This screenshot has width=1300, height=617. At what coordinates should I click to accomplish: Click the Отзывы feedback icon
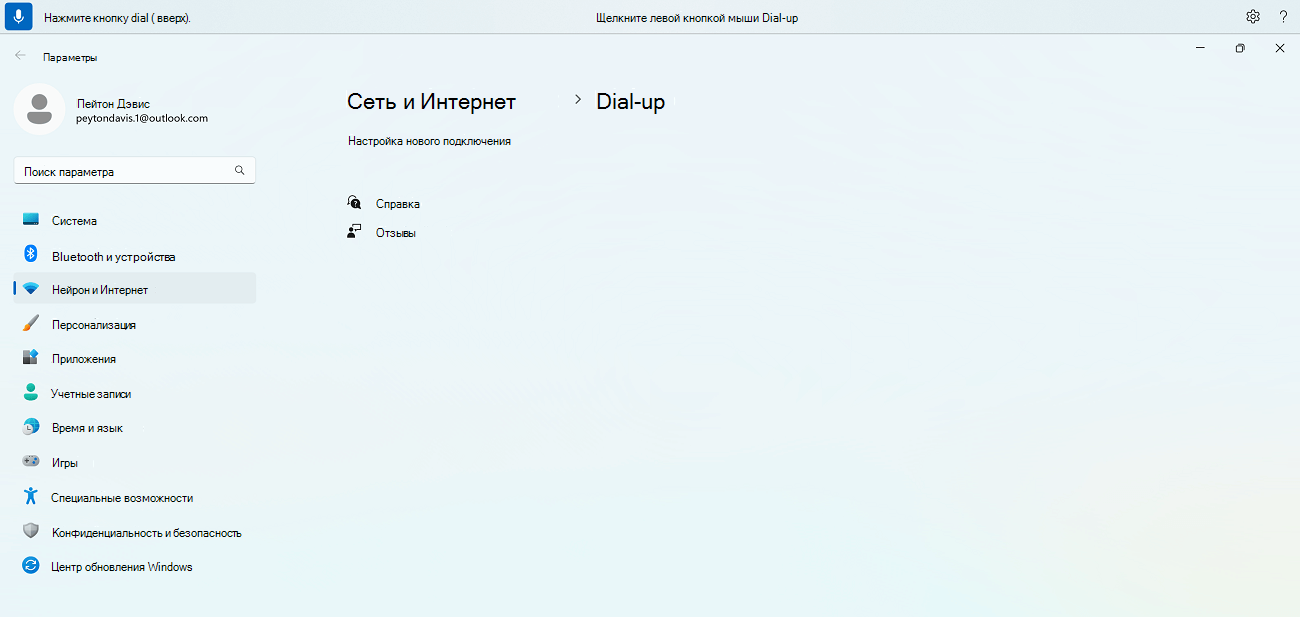[x=354, y=232]
